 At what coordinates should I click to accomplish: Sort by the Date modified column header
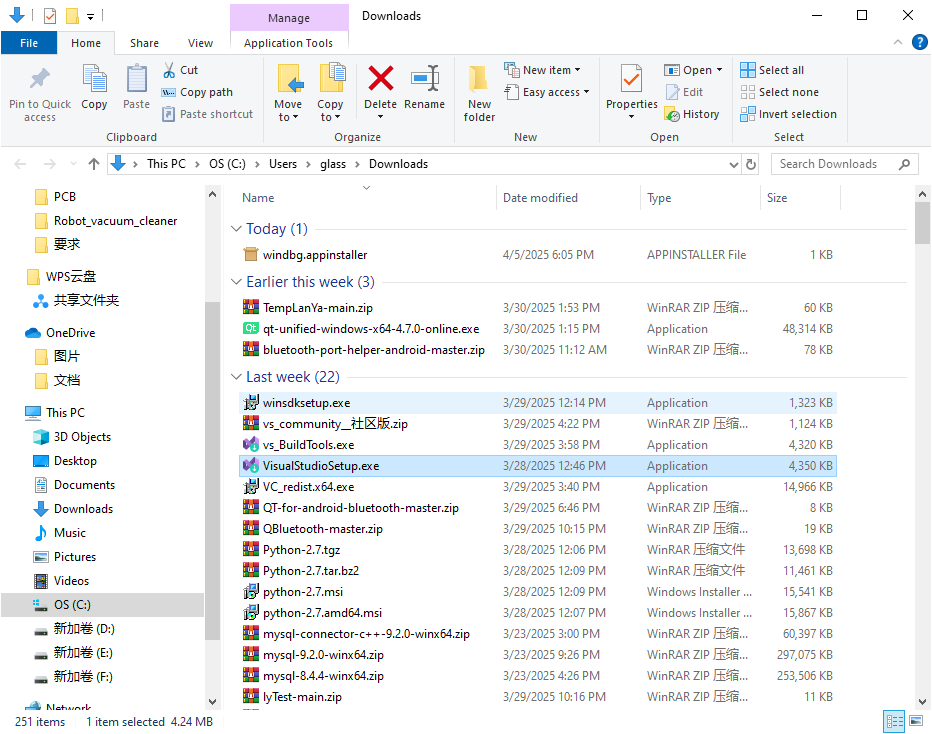pos(541,198)
